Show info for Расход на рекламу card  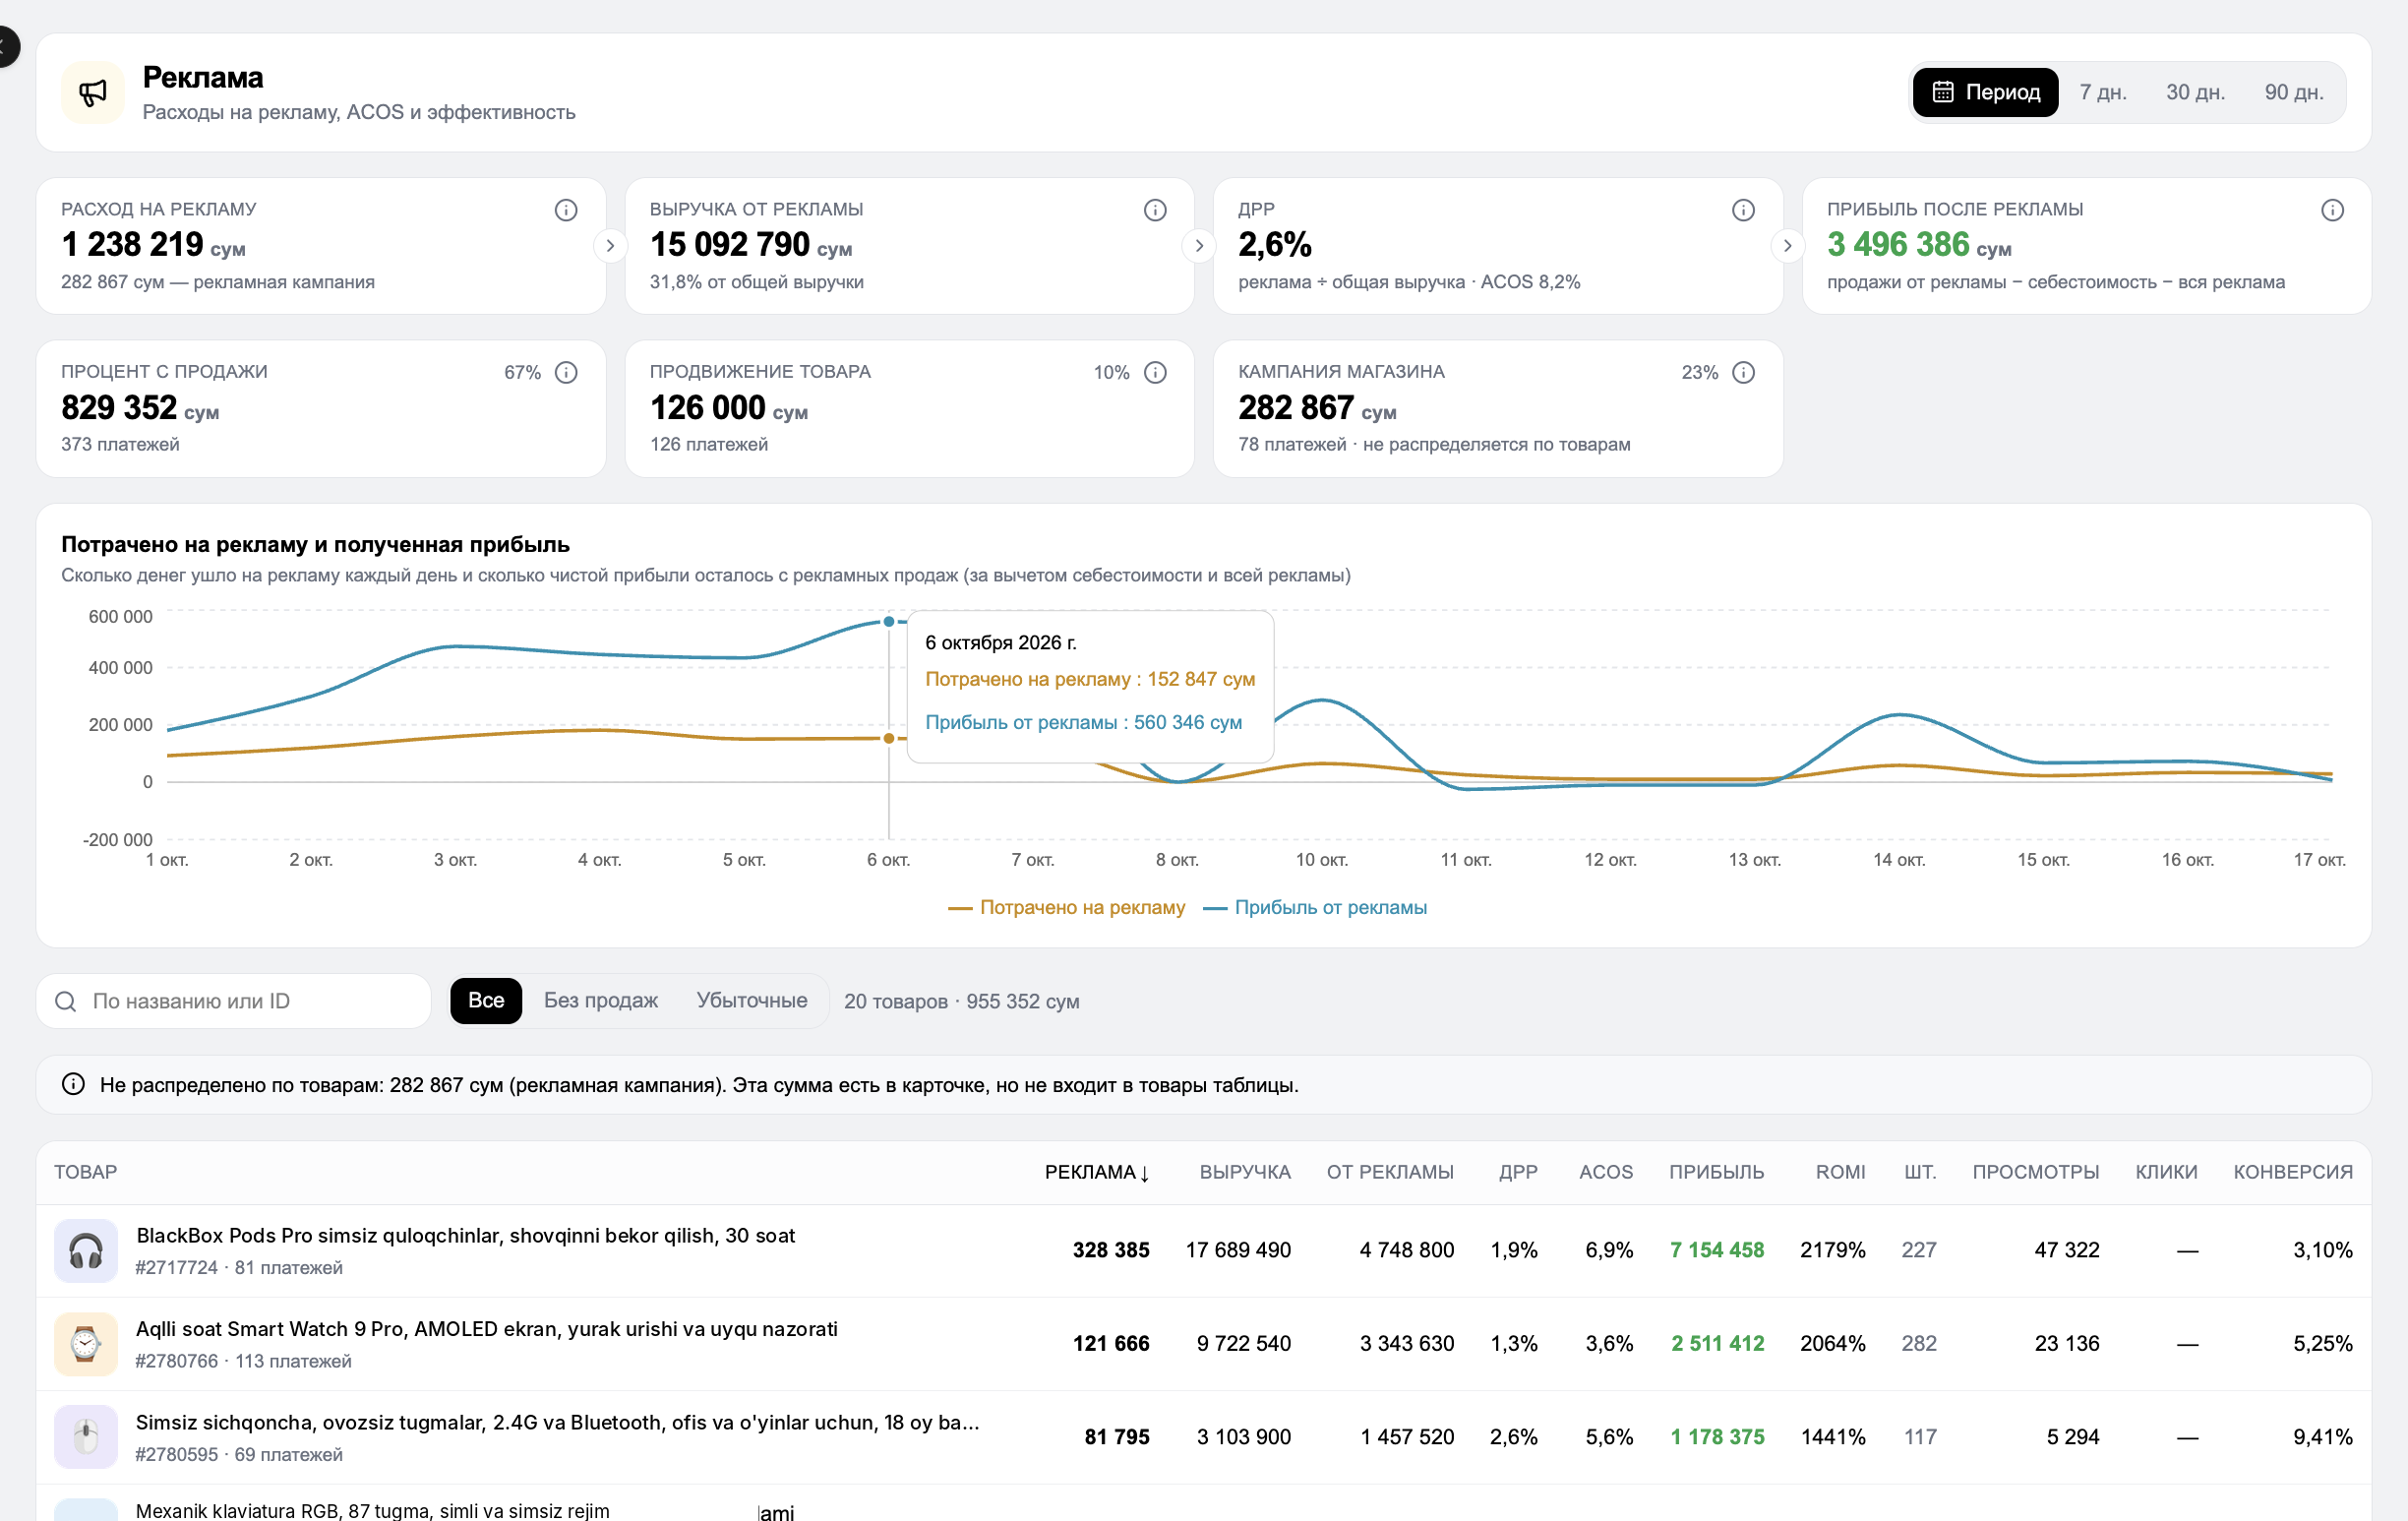pyautogui.click(x=566, y=210)
